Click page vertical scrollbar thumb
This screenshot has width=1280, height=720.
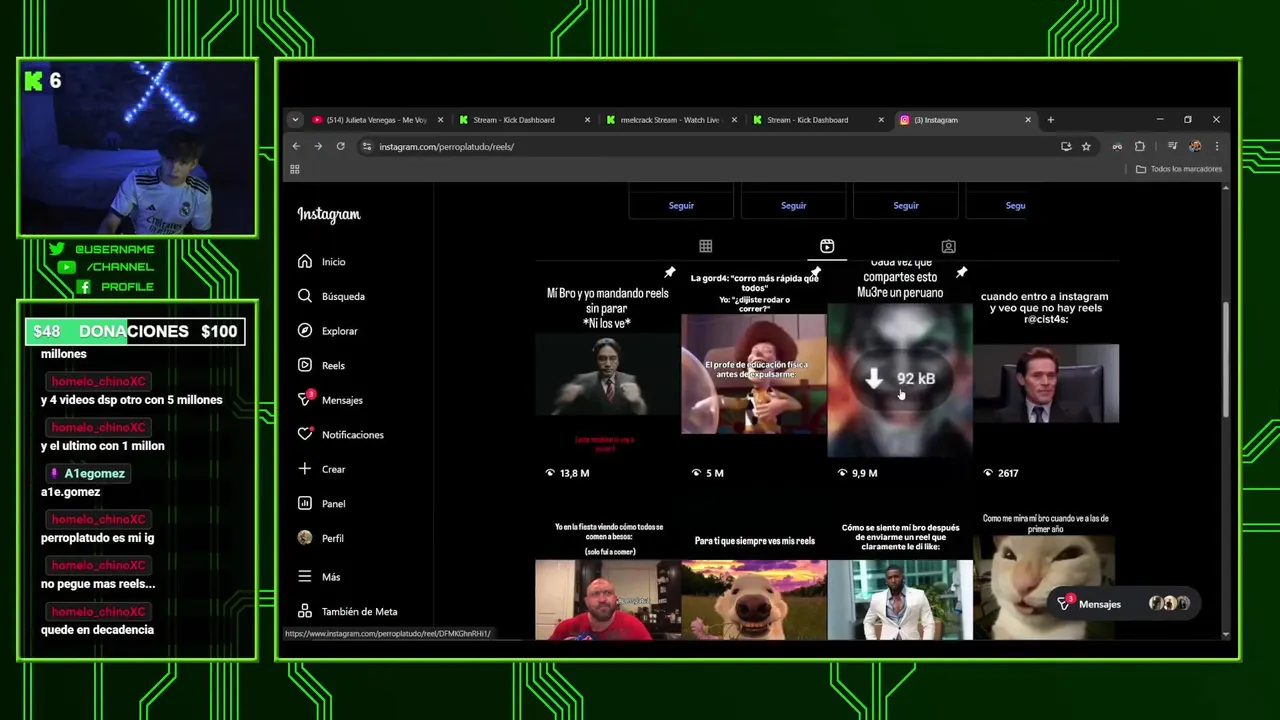click(1226, 360)
